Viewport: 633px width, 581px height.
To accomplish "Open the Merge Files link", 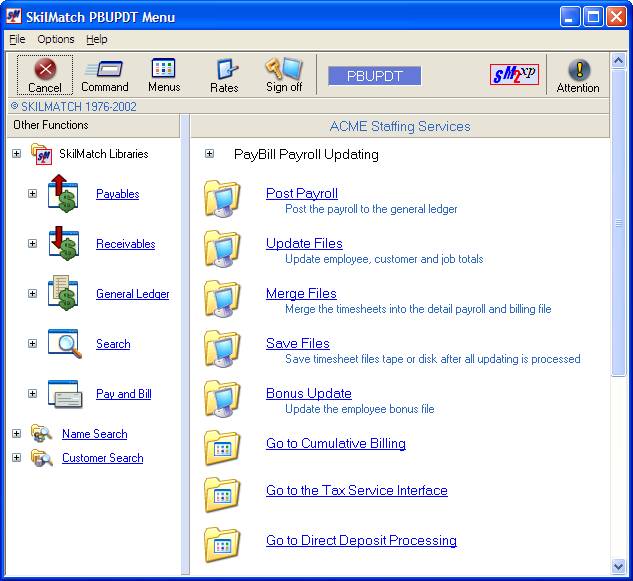I will coord(301,294).
